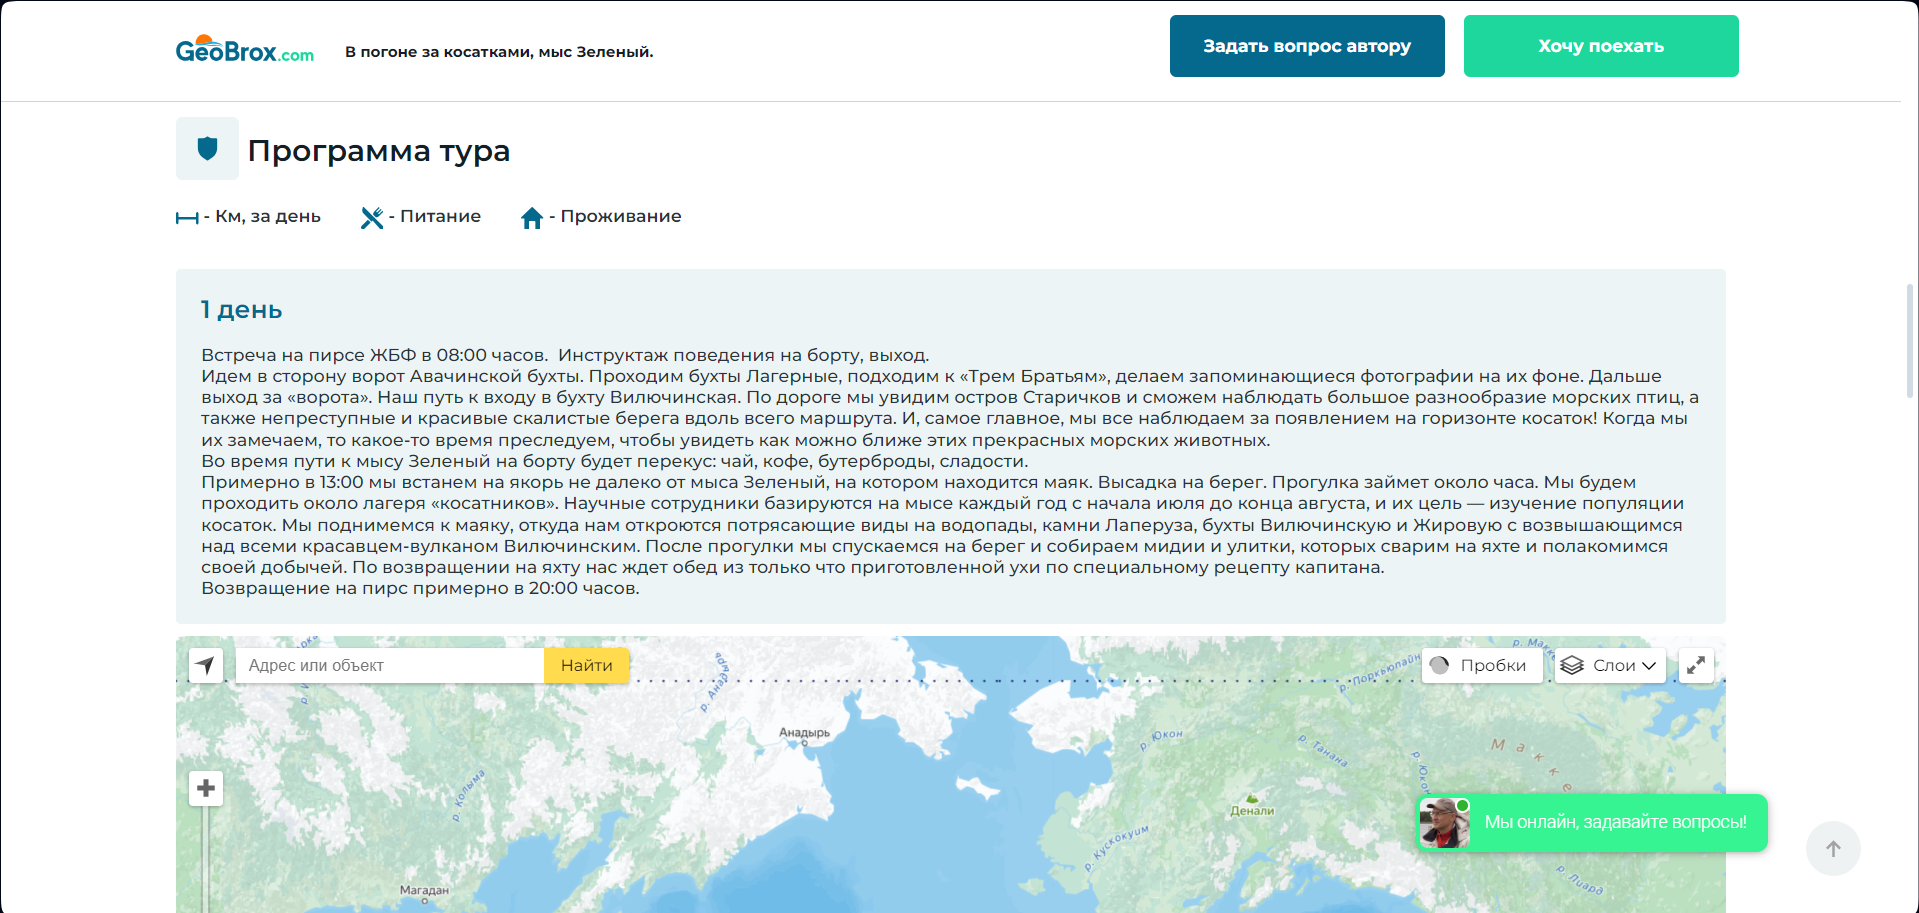Click the Программа тура heading
This screenshot has height=913, width=1919.
[379, 151]
